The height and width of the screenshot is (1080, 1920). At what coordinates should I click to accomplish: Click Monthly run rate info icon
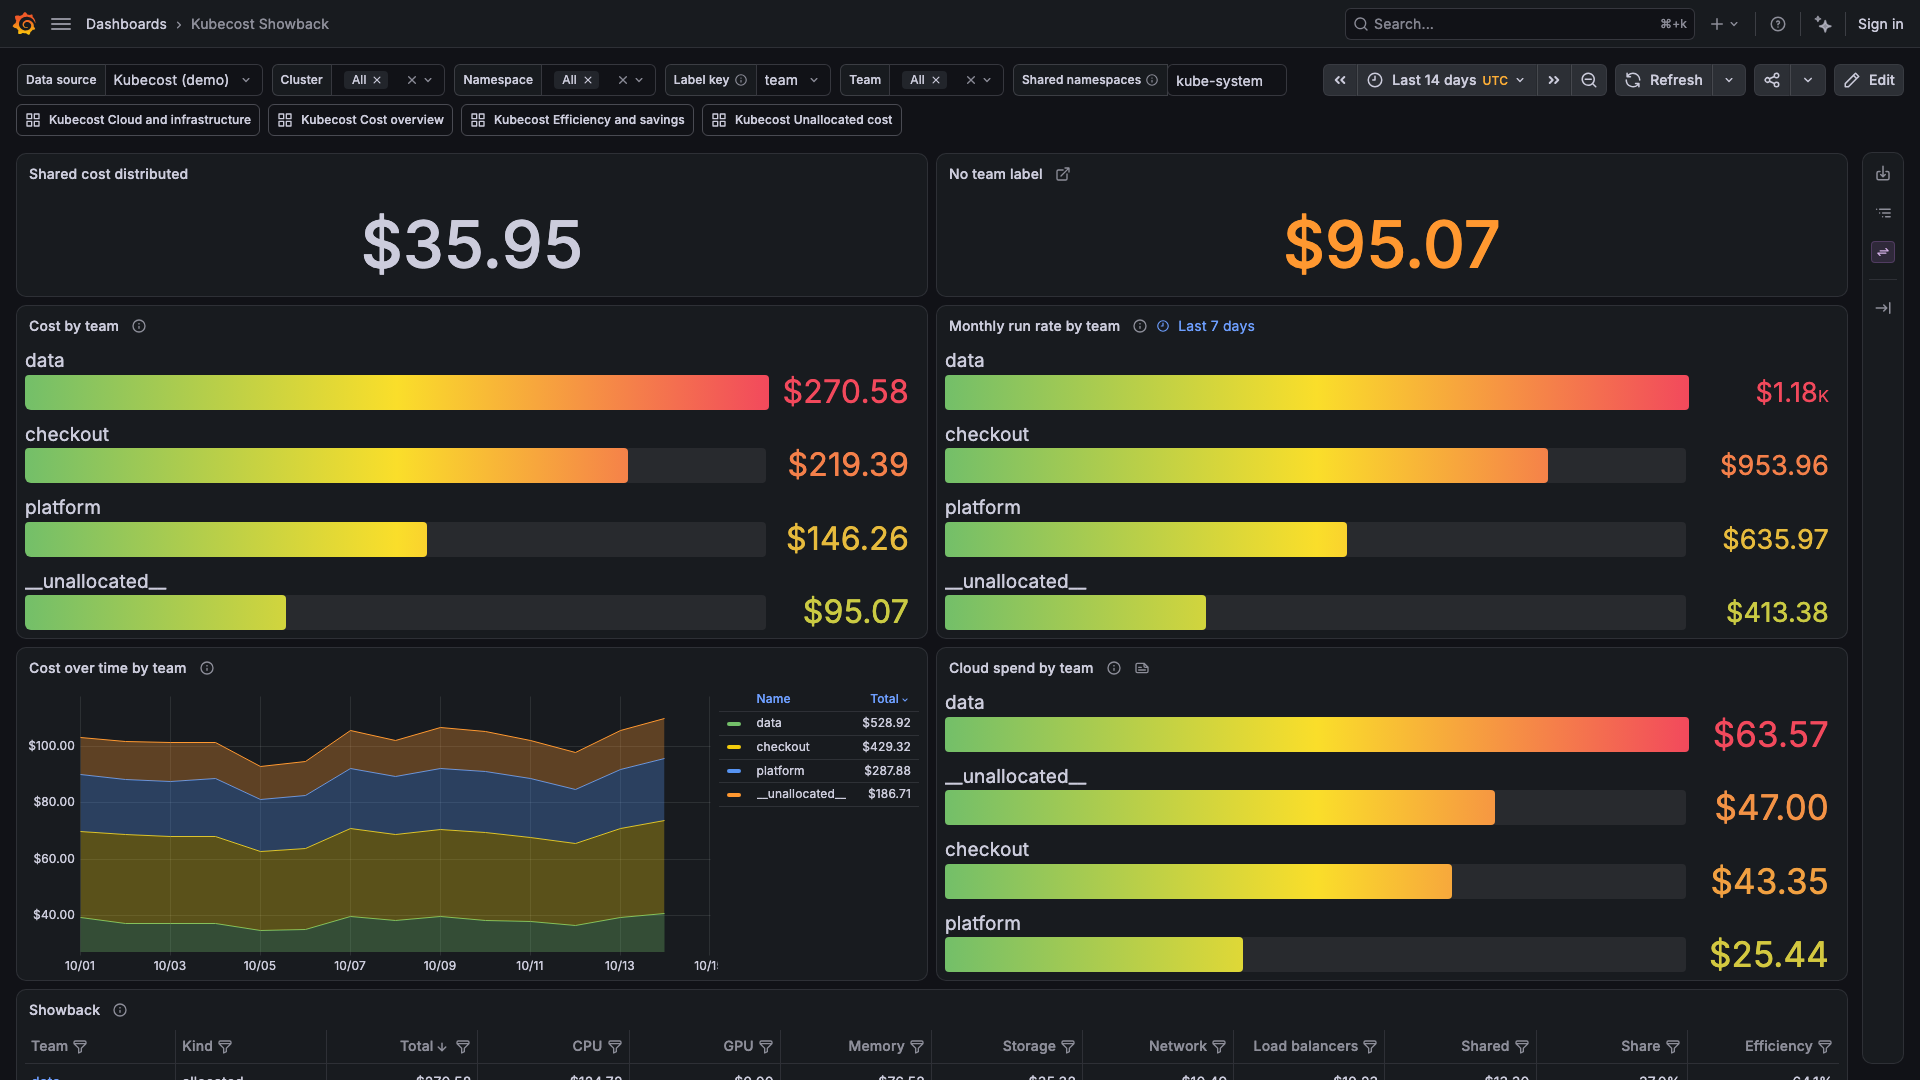coord(1140,326)
